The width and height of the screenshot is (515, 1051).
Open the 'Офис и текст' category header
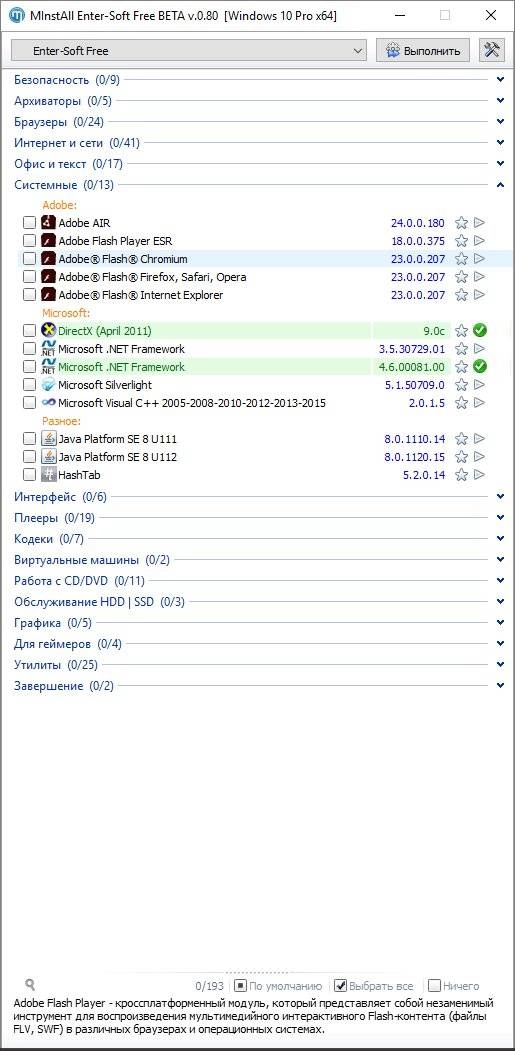(x=68, y=164)
